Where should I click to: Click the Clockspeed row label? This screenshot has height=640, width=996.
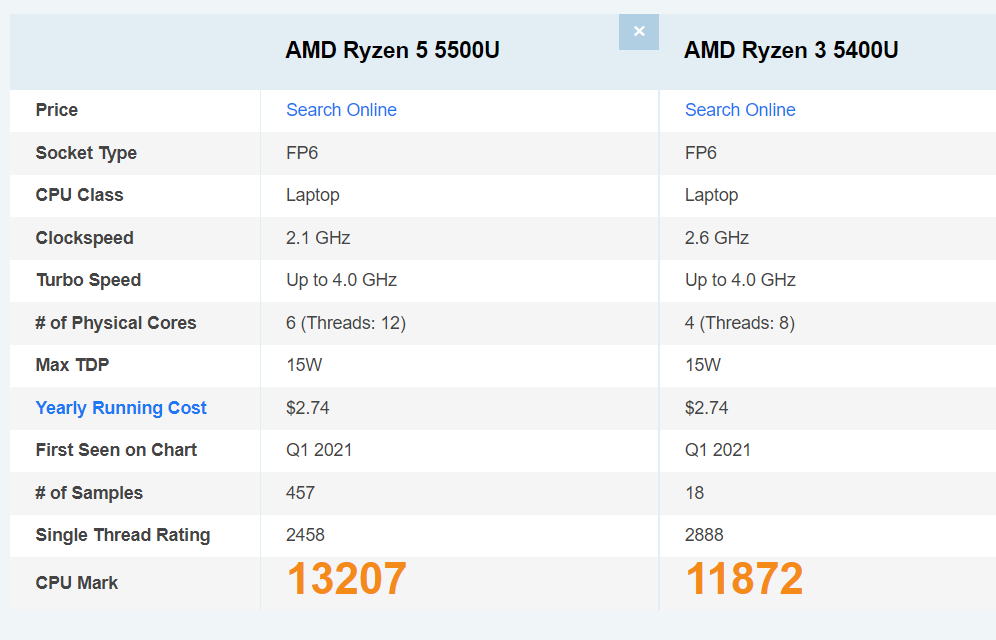84,238
